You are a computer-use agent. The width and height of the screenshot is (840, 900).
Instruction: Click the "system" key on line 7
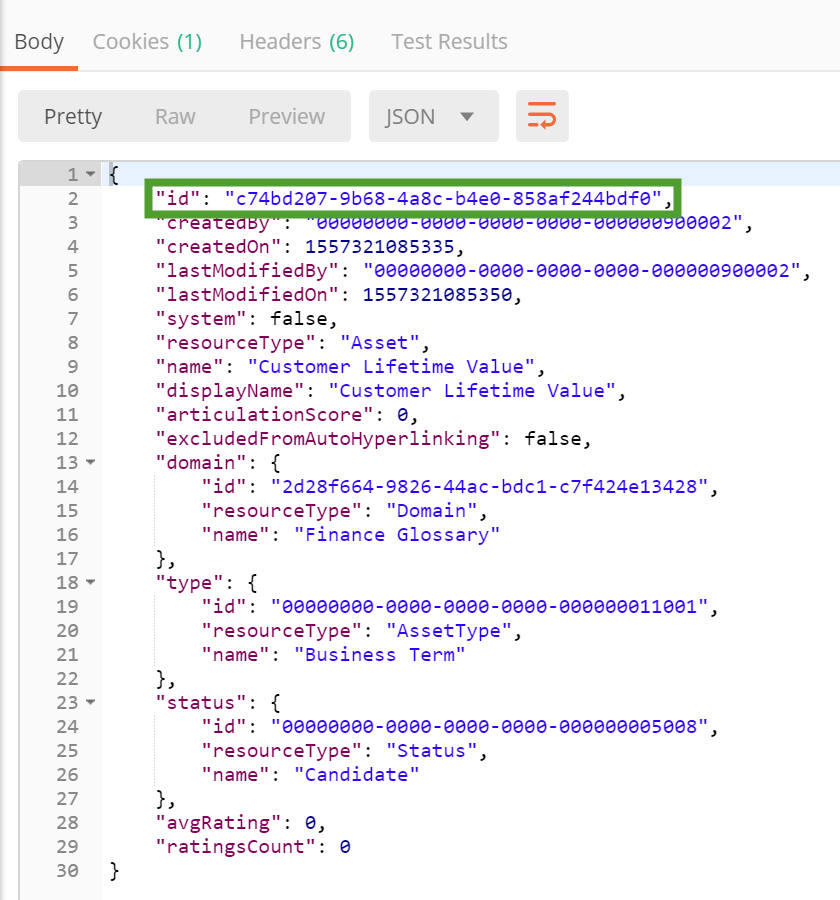[201, 319]
